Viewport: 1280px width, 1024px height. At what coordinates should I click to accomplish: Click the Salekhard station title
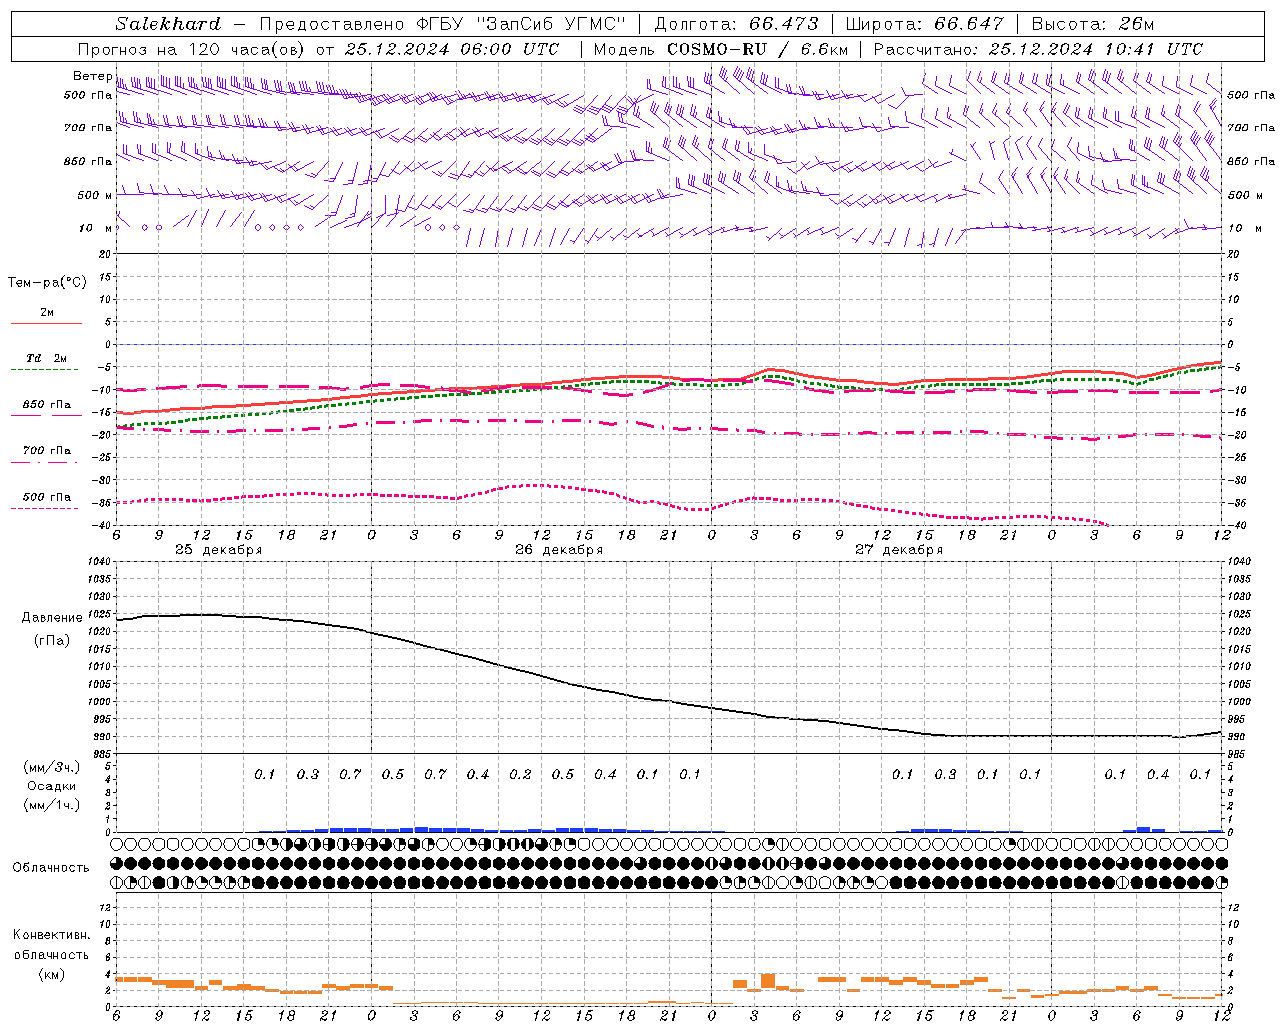pos(167,24)
